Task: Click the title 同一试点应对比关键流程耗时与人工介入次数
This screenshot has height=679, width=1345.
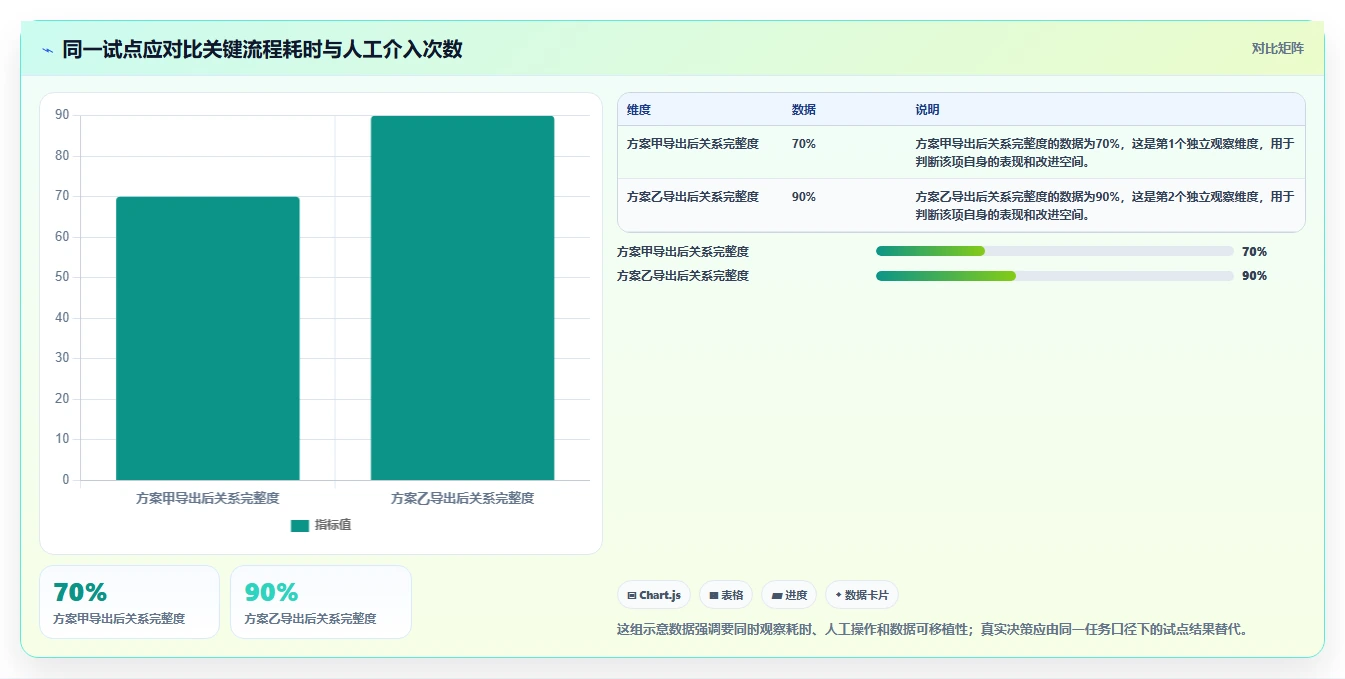Action: pos(262,50)
